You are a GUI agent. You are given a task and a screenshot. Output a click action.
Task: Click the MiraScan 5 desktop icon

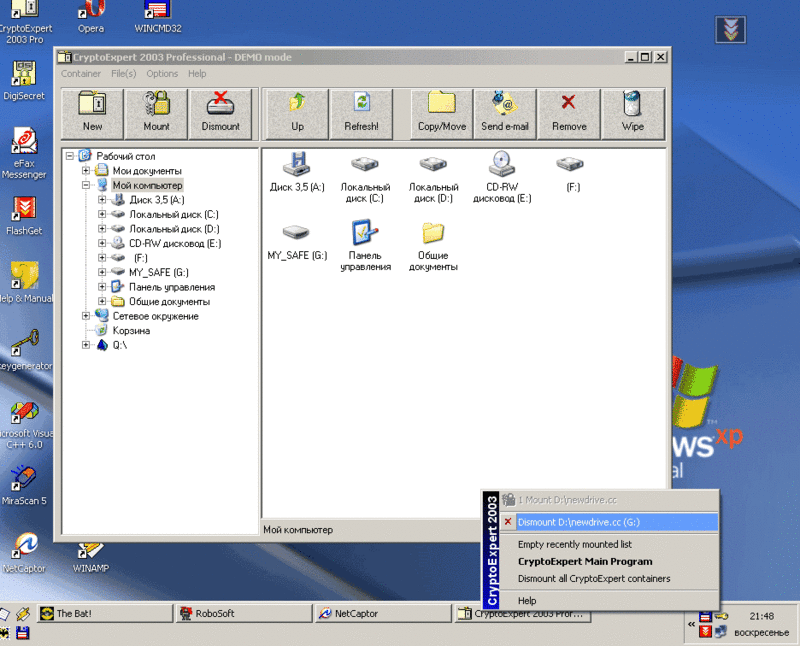[x=23, y=486]
